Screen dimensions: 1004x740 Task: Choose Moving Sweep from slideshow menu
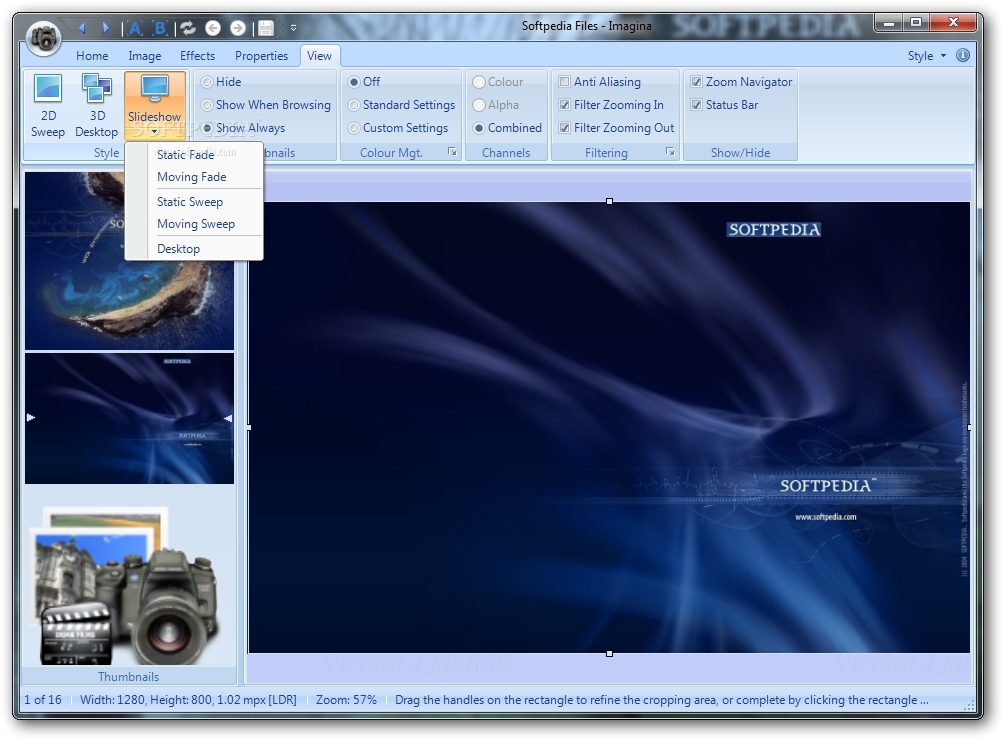tap(194, 224)
